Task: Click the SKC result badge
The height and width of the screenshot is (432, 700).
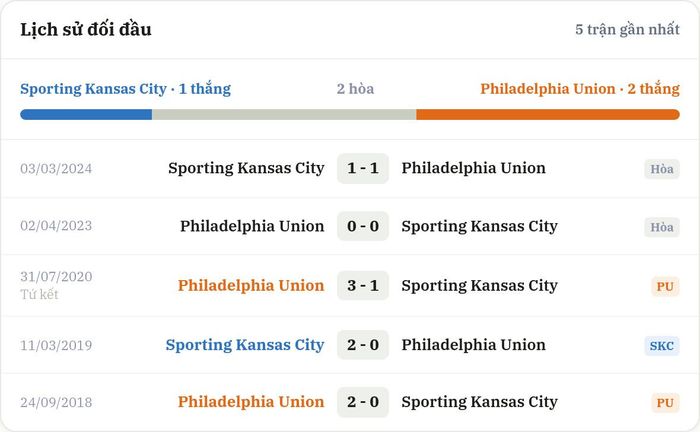Action: pos(662,346)
